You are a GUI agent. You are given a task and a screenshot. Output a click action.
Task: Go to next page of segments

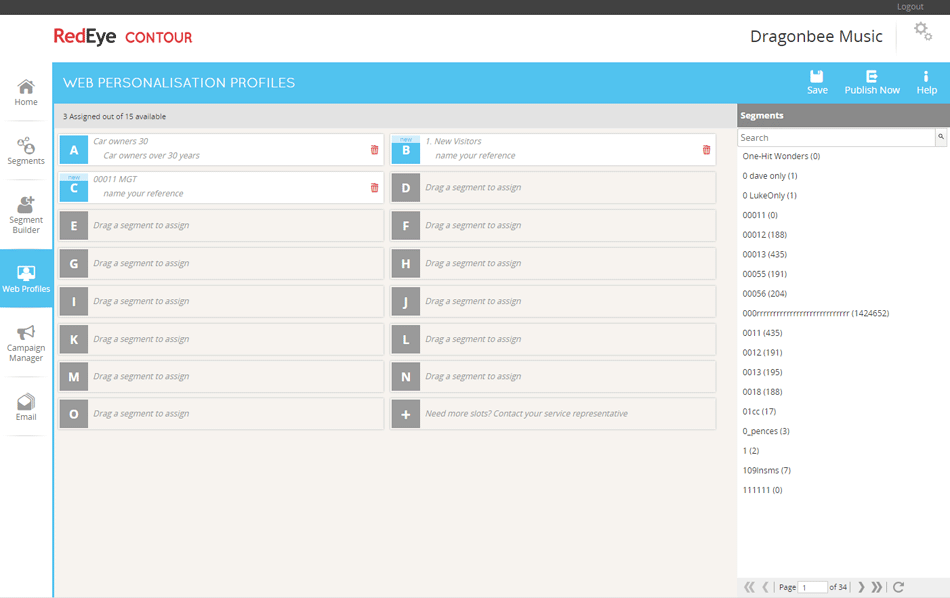[861, 587]
